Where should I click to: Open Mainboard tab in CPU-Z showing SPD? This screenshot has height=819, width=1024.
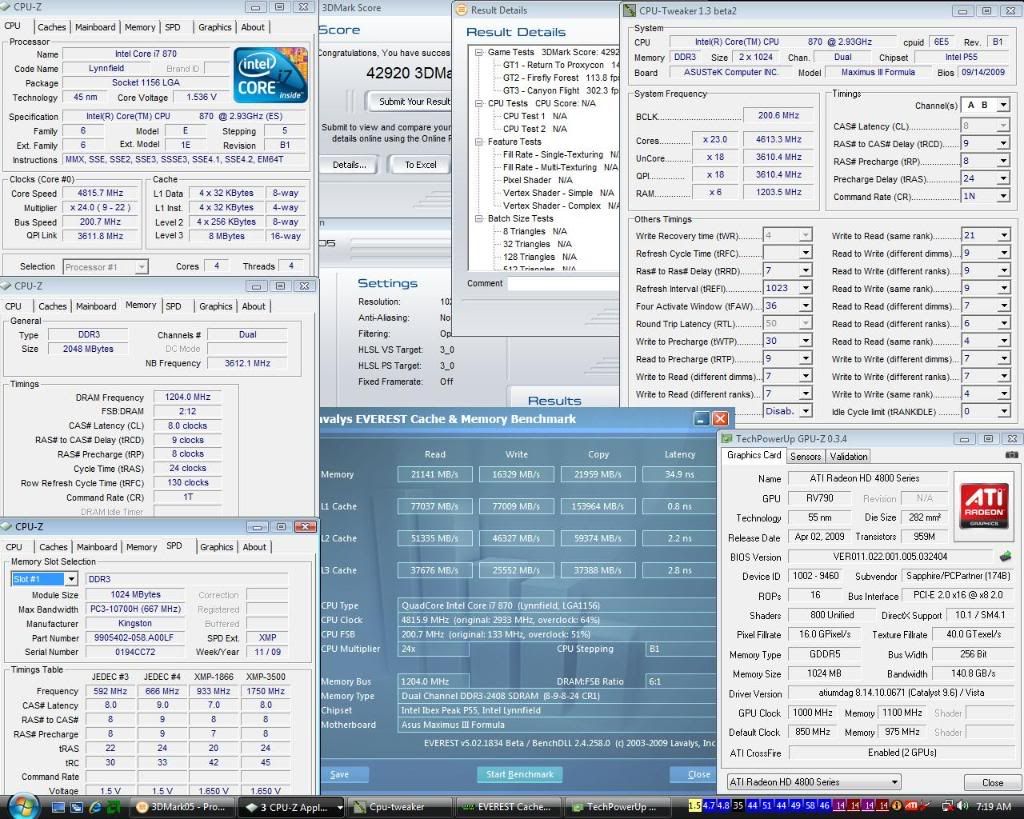coord(97,547)
